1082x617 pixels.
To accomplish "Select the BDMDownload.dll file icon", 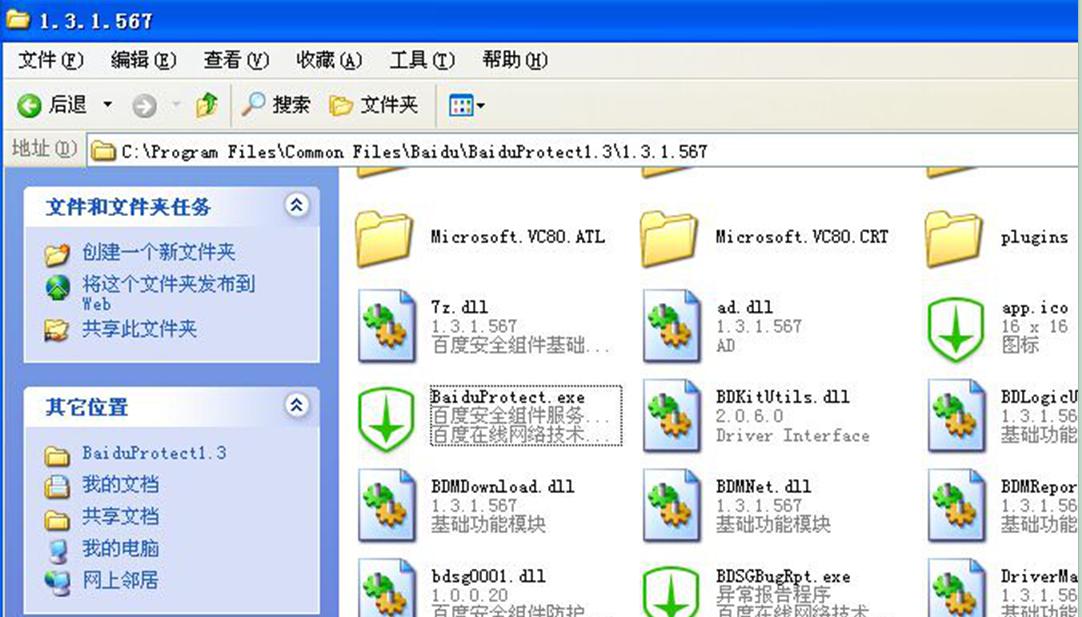I will coord(386,506).
